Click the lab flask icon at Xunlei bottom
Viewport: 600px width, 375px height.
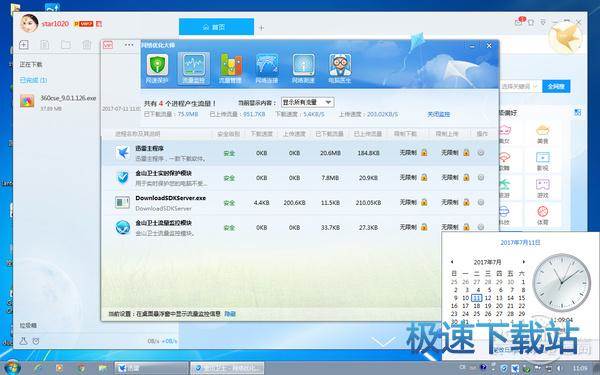pos(23,341)
